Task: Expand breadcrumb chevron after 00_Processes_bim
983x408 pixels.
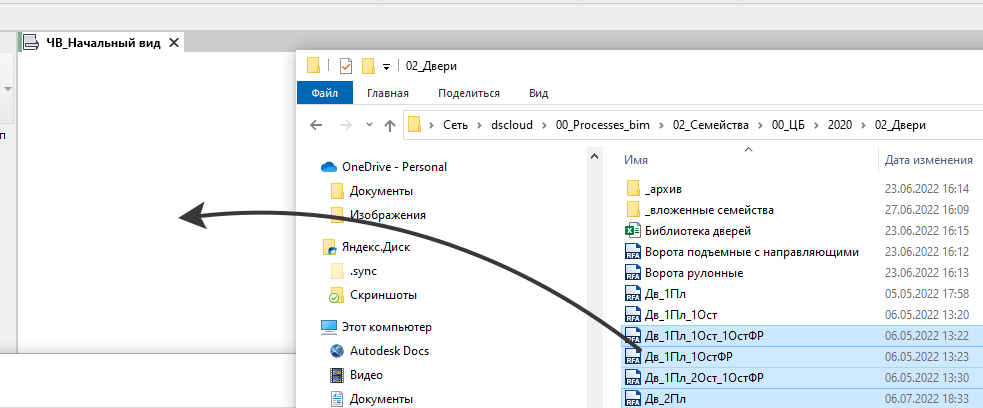Action: 661,125
